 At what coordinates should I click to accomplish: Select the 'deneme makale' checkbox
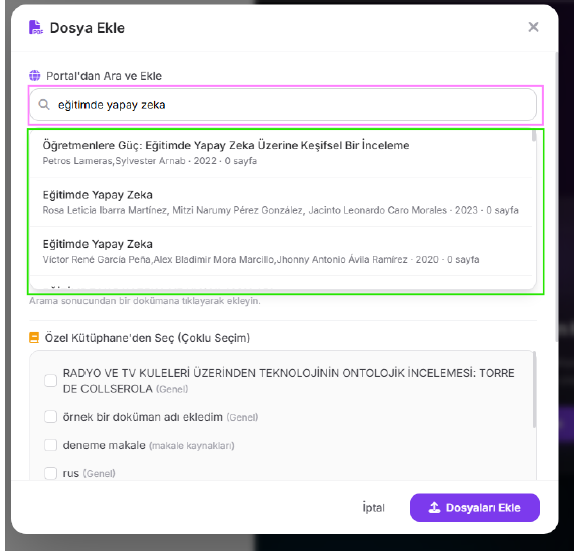coord(50,445)
